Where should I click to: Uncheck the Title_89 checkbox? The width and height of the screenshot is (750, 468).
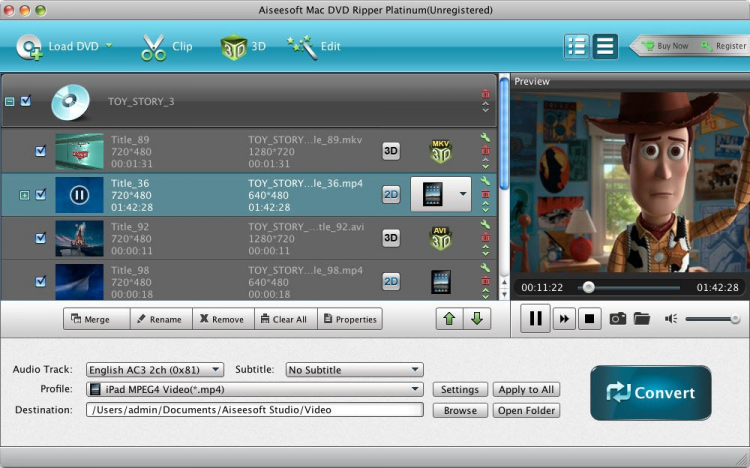click(41, 151)
